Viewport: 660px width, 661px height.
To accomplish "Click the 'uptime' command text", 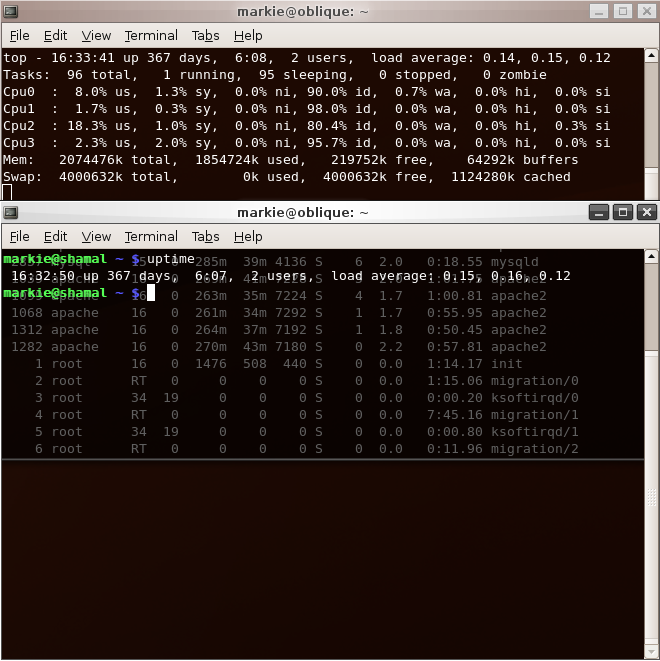I will 171,258.
